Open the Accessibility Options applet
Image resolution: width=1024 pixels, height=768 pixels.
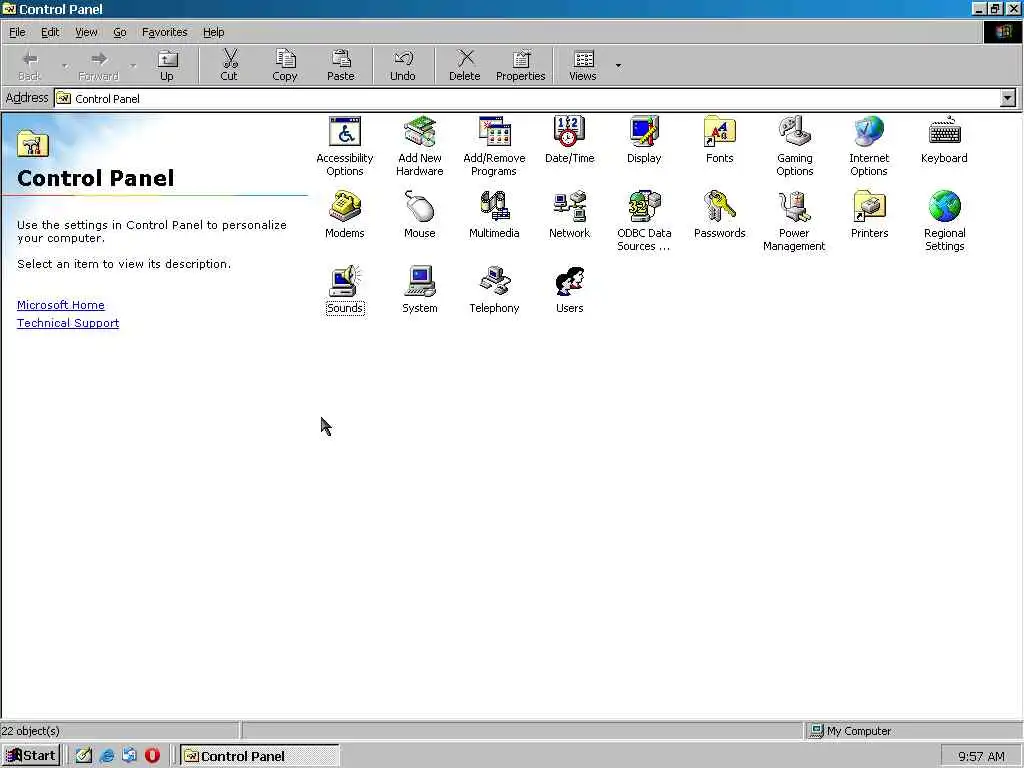click(x=345, y=132)
